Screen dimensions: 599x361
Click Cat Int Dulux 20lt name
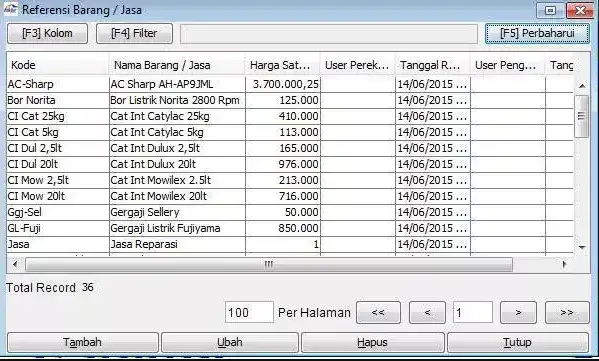[x=153, y=164]
